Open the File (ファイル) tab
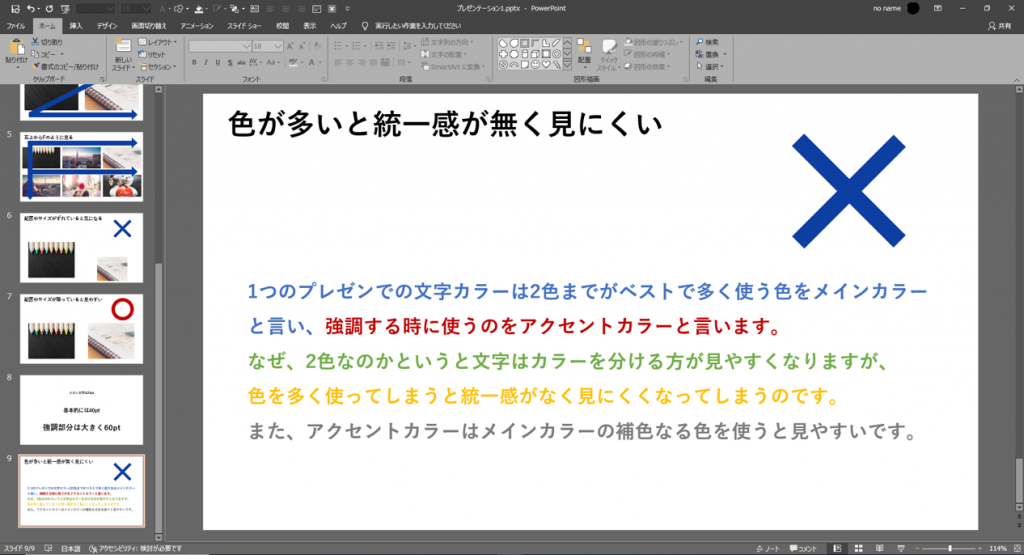This screenshot has width=1024, height=555. (16, 26)
